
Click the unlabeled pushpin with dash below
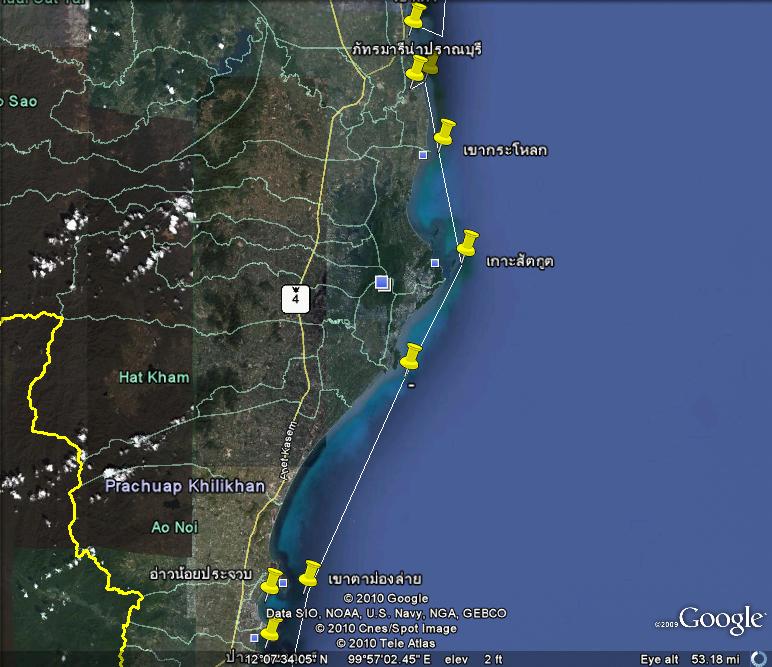[410, 357]
